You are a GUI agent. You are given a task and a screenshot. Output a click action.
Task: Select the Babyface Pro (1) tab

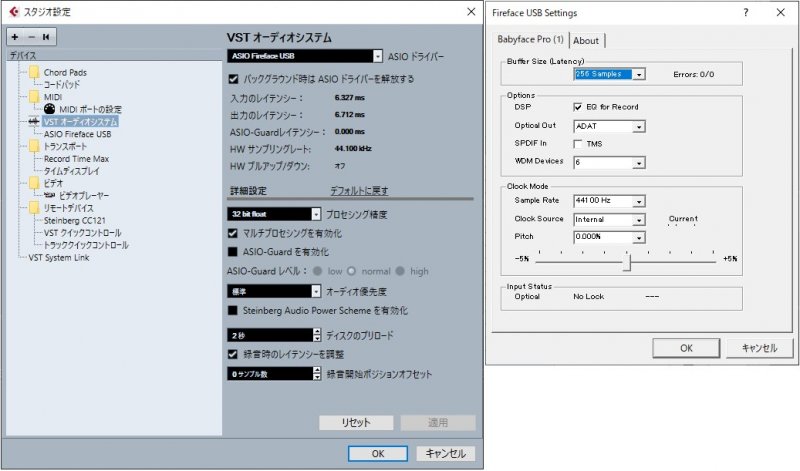click(531, 40)
